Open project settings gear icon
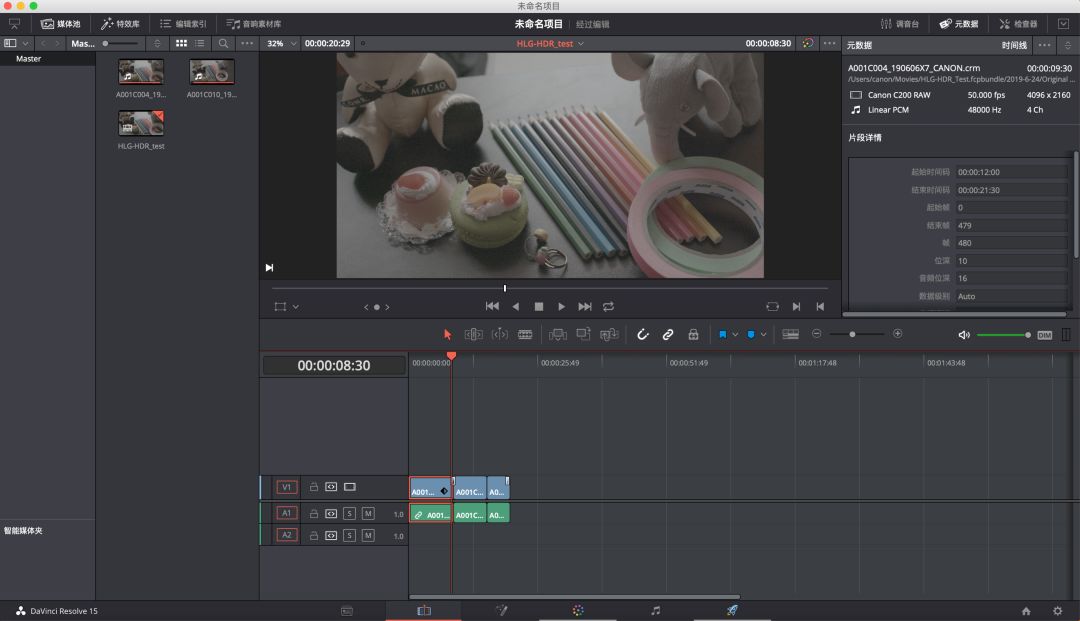 (1057, 610)
